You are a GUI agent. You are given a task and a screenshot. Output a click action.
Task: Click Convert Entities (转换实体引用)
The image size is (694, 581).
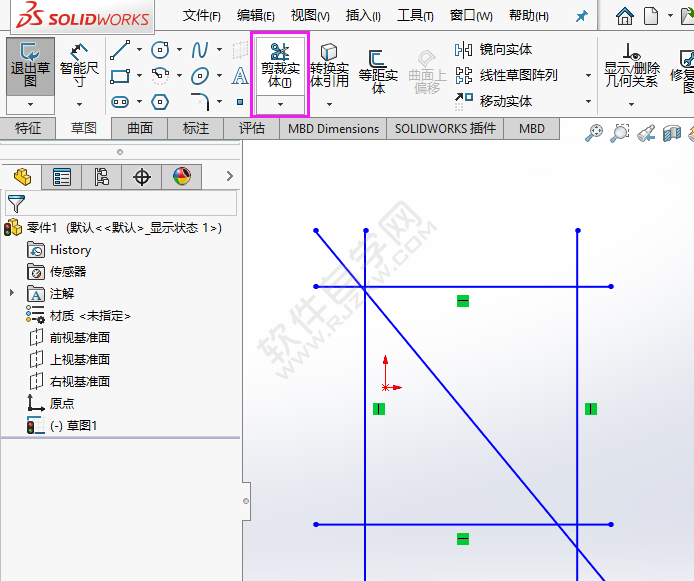[x=329, y=65]
